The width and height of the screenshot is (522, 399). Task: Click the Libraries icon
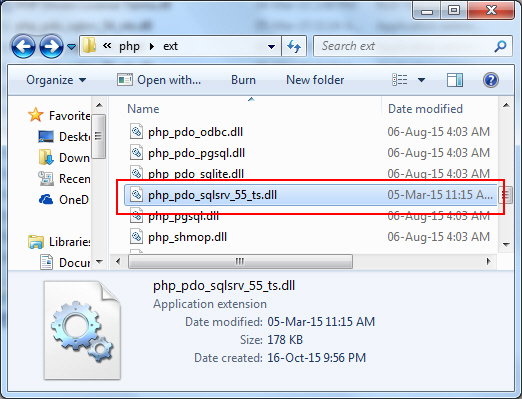click(36, 241)
